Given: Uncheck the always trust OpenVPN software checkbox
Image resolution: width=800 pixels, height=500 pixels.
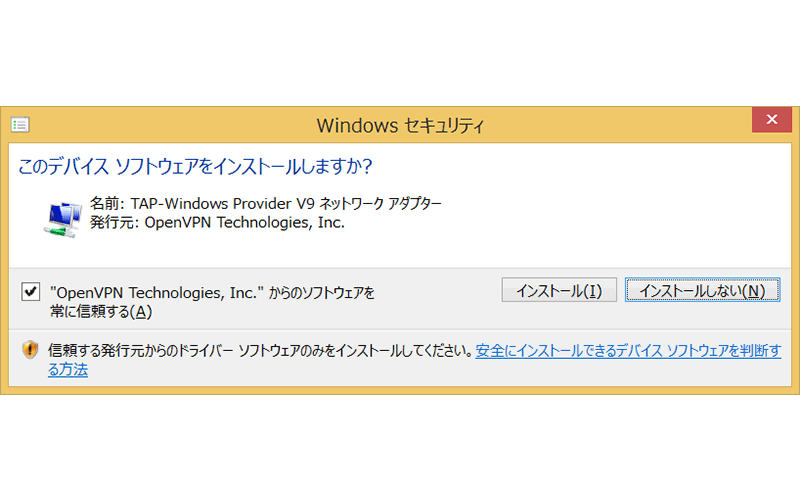Looking at the screenshot, I should pyautogui.click(x=30, y=291).
